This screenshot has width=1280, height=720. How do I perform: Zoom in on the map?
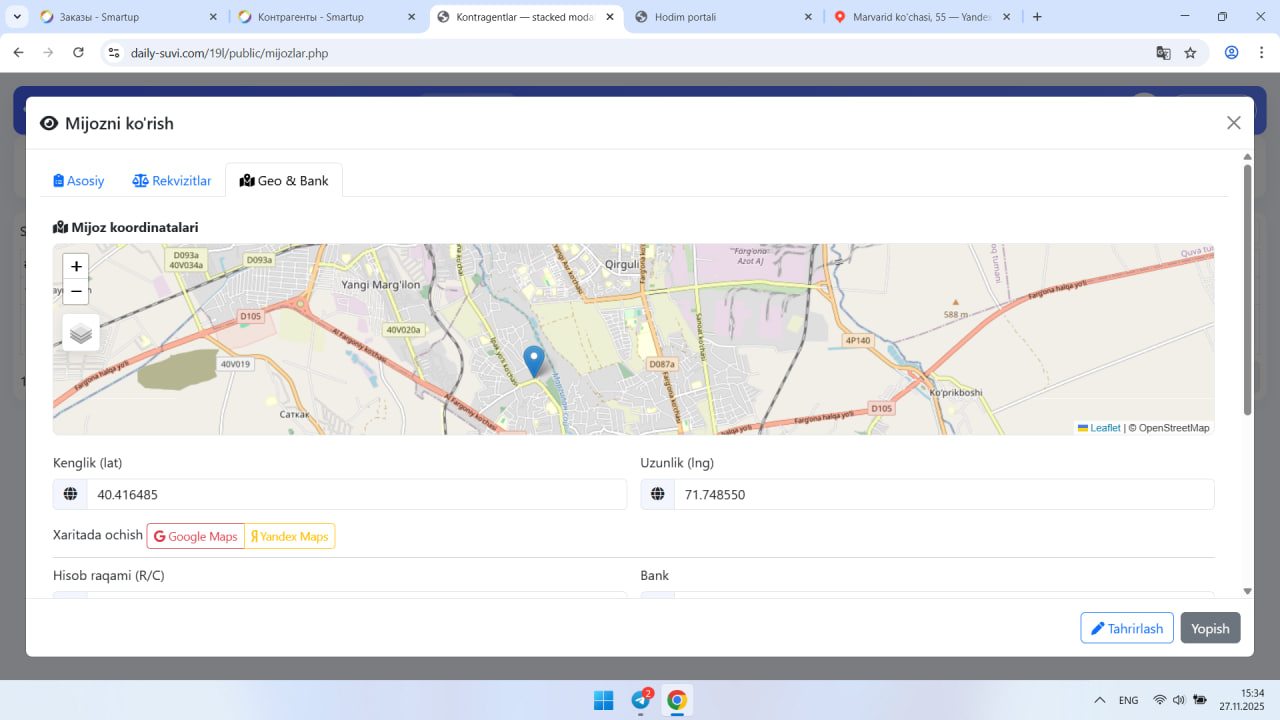(76, 267)
